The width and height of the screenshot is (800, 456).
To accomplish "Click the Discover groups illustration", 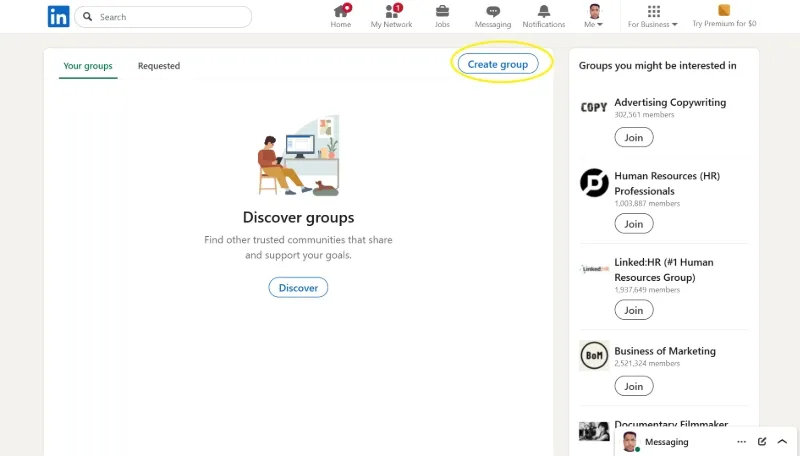I will [x=298, y=156].
